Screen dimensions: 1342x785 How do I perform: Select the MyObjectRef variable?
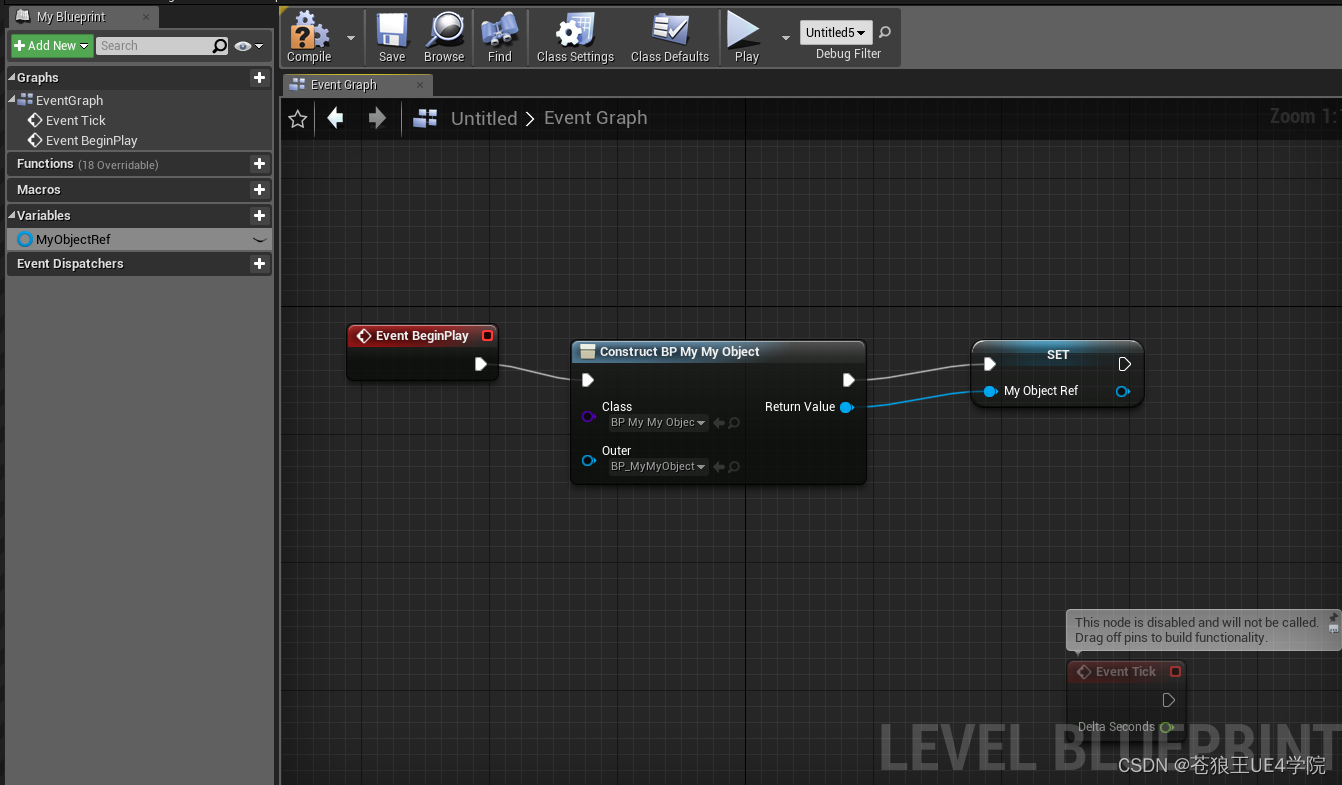(139, 240)
